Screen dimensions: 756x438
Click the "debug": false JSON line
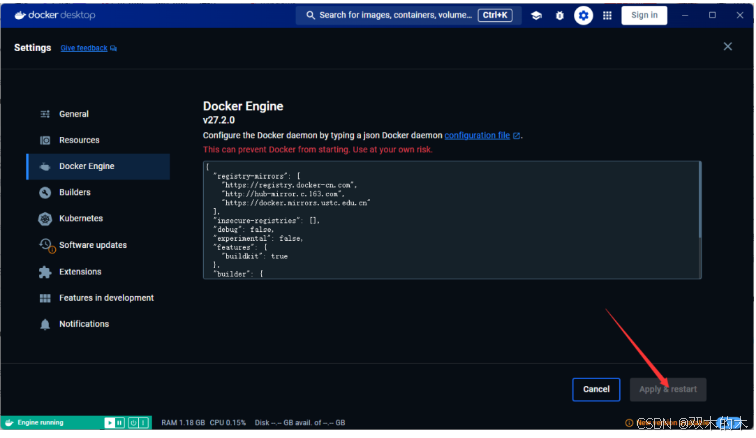(x=243, y=230)
